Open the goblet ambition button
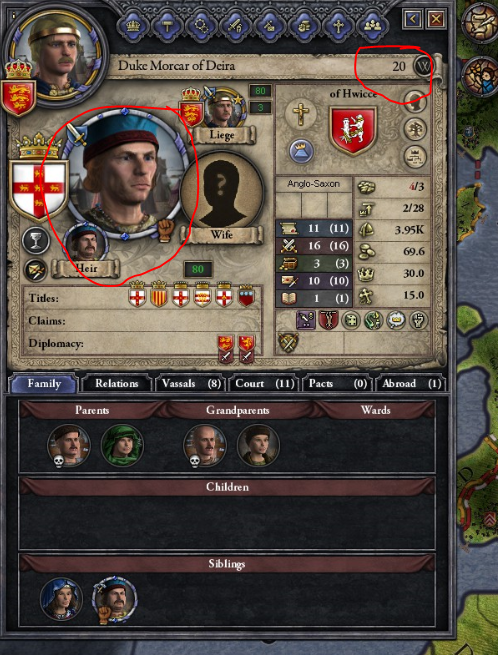Screen dimensions: 498x655 pos(36,241)
